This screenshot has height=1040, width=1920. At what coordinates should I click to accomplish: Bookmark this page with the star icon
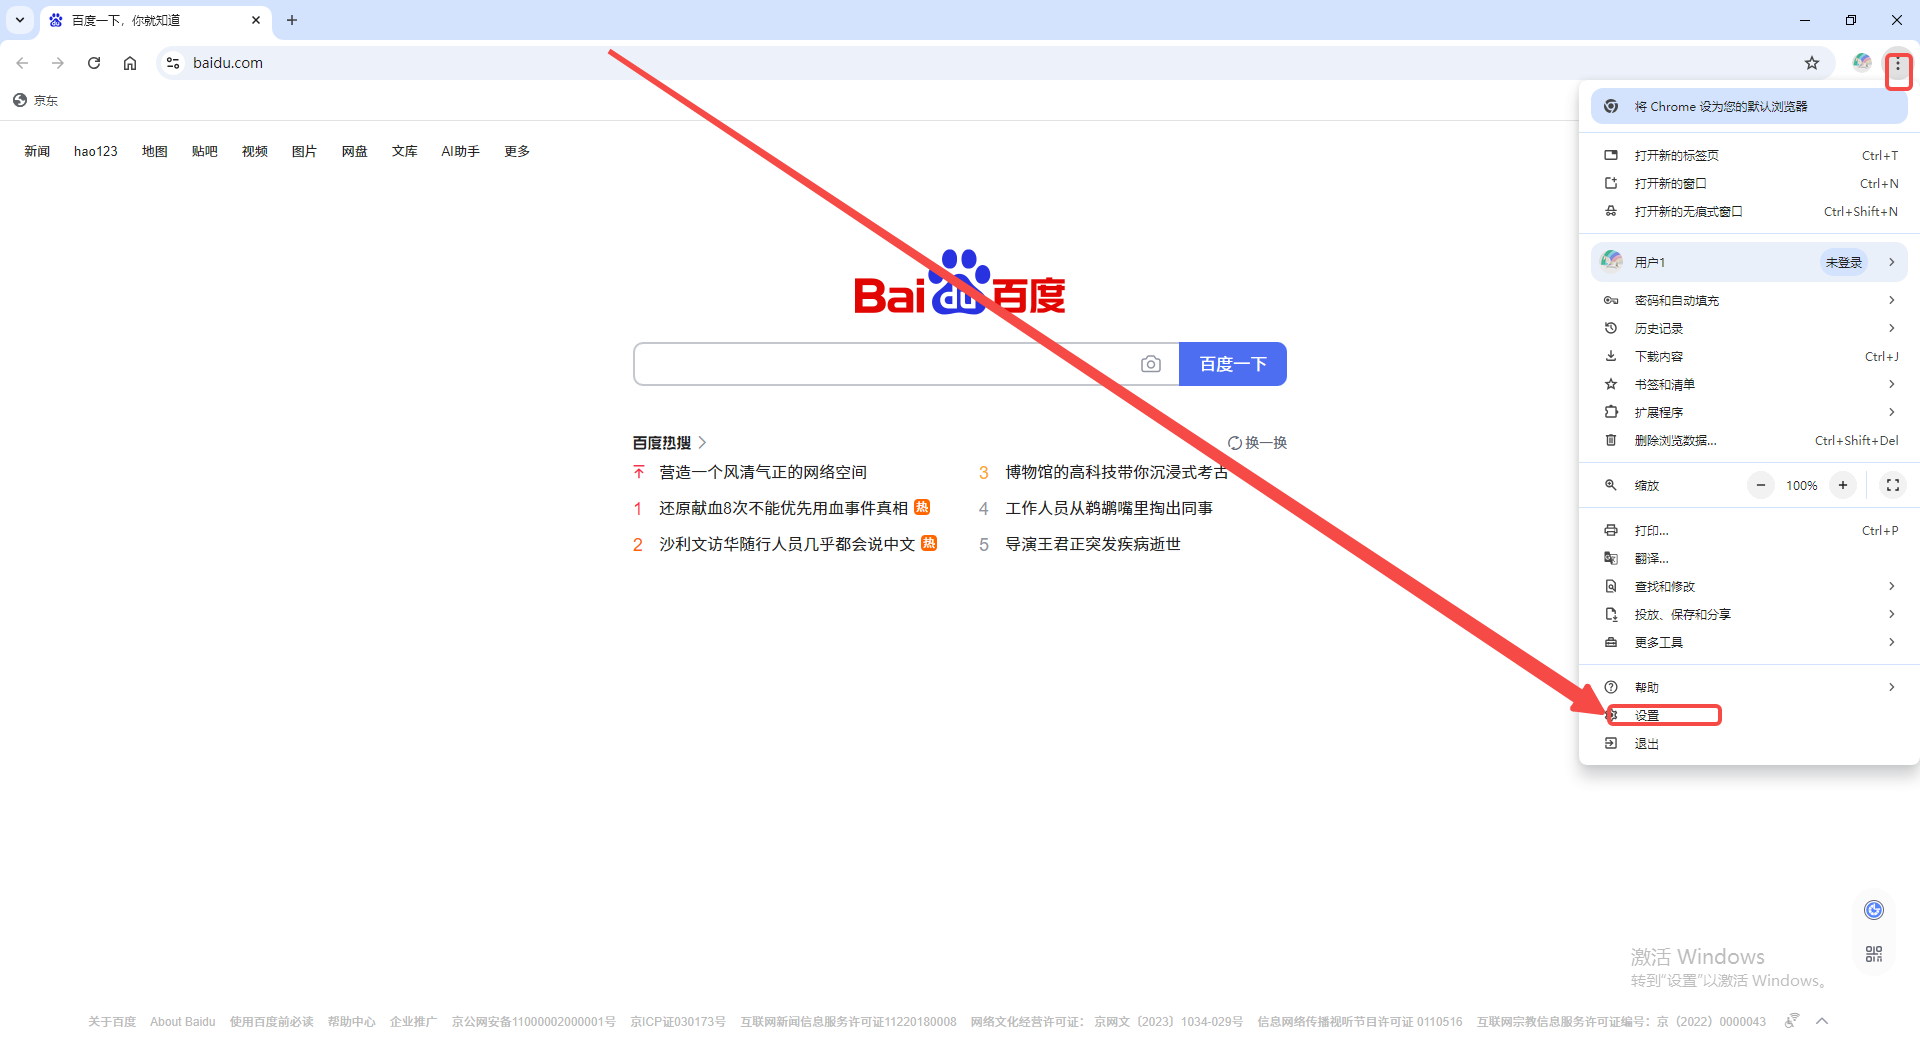(1812, 63)
